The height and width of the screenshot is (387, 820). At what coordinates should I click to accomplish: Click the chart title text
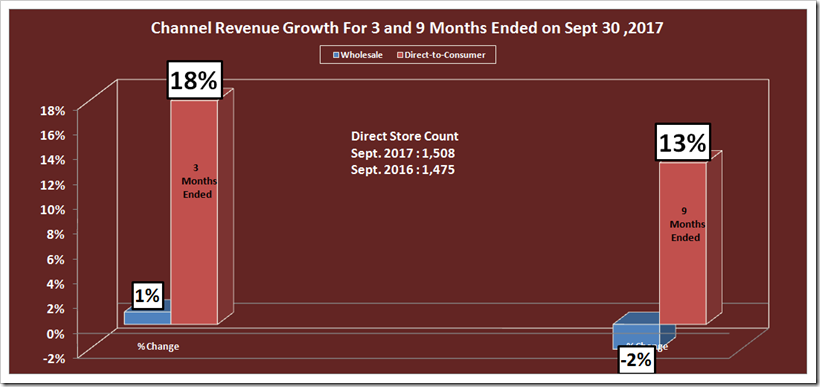[407, 28]
